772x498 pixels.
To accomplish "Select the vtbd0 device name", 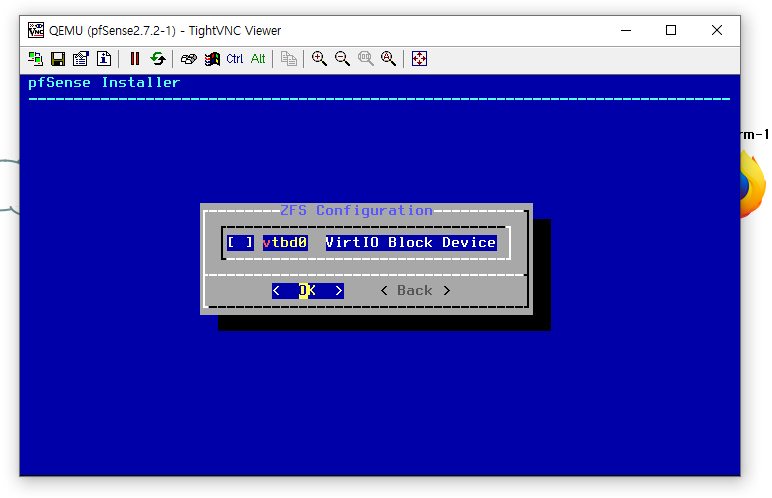I will (285, 242).
